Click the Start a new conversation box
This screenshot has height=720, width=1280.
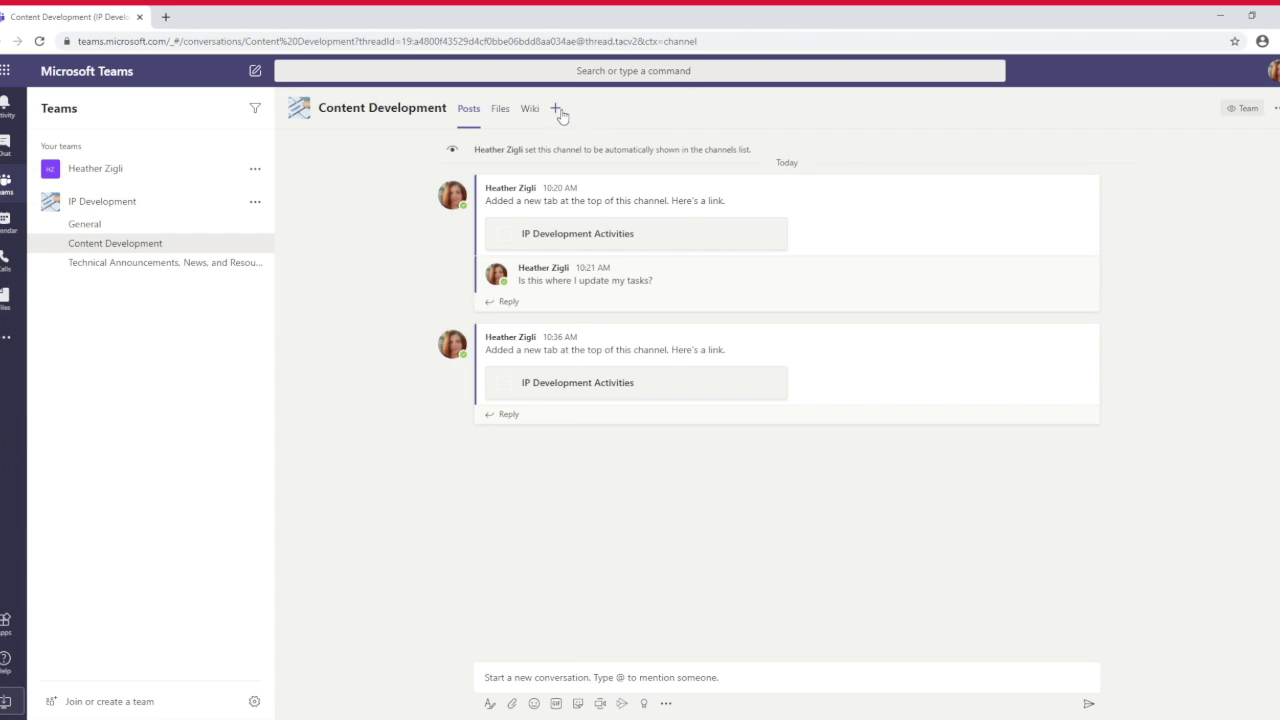(787, 678)
